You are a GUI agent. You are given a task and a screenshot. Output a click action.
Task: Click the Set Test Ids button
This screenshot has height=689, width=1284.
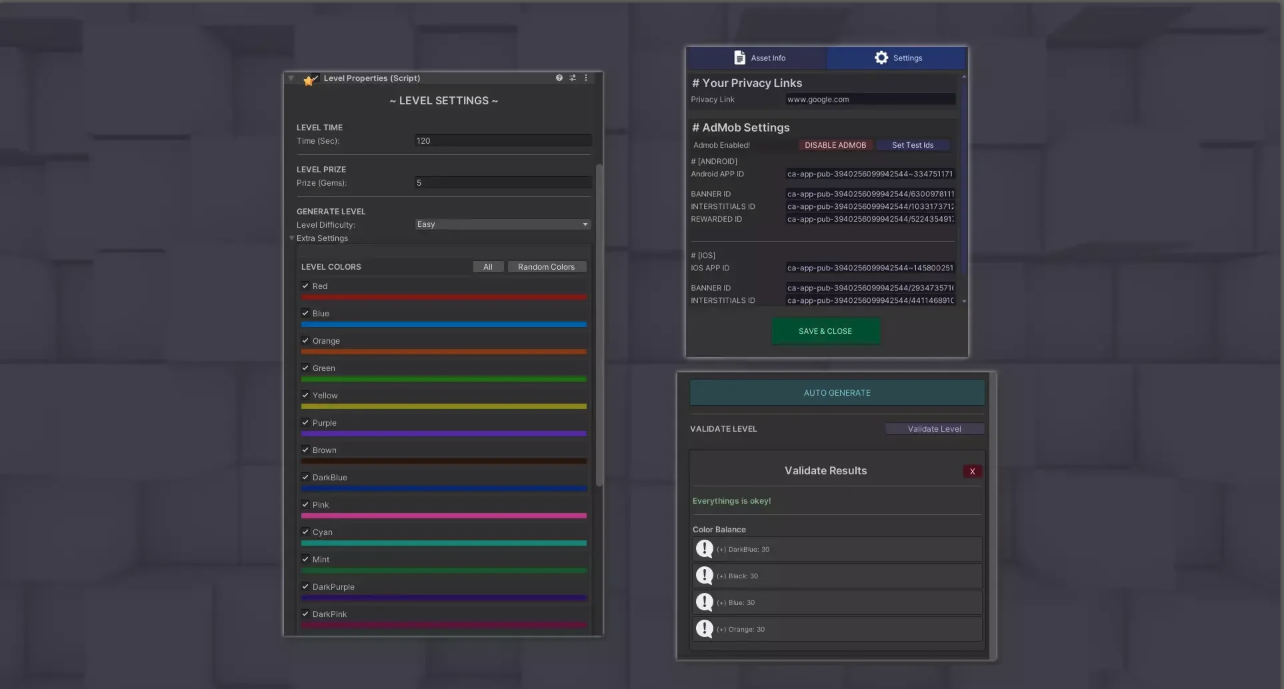click(913, 145)
